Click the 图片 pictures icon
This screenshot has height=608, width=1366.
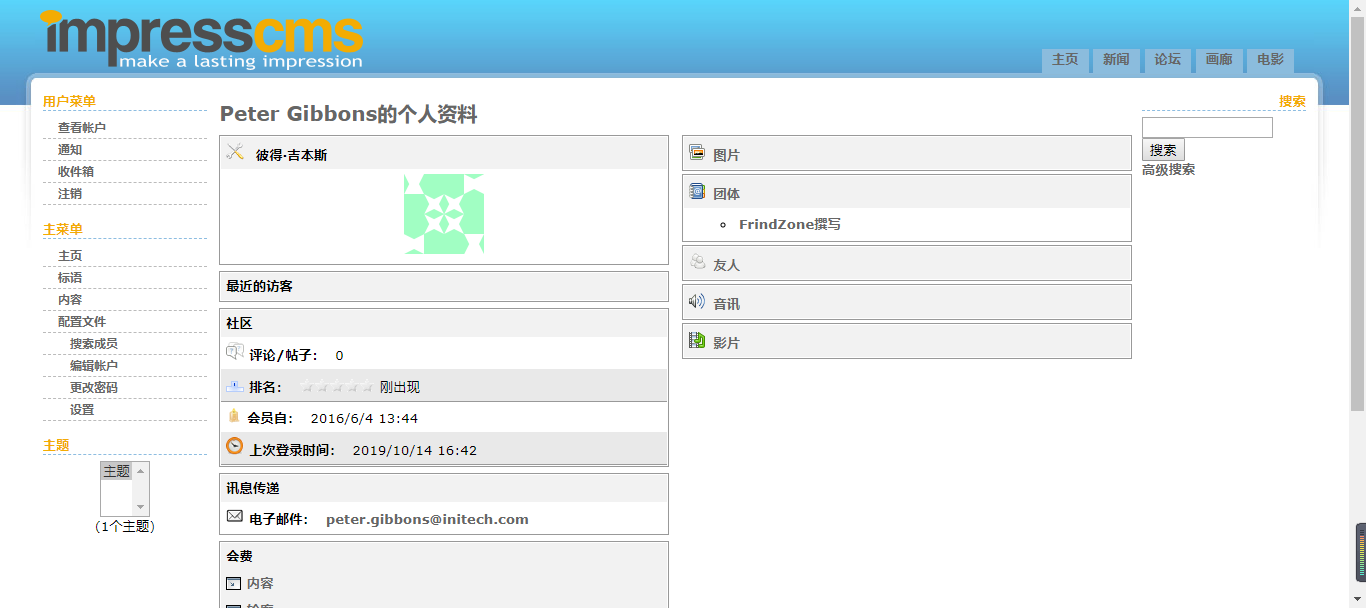(697, 153)
